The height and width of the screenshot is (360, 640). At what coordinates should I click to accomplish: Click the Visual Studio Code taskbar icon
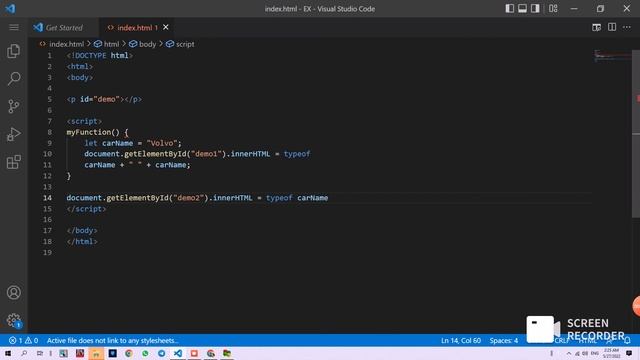tap(178, 353)
